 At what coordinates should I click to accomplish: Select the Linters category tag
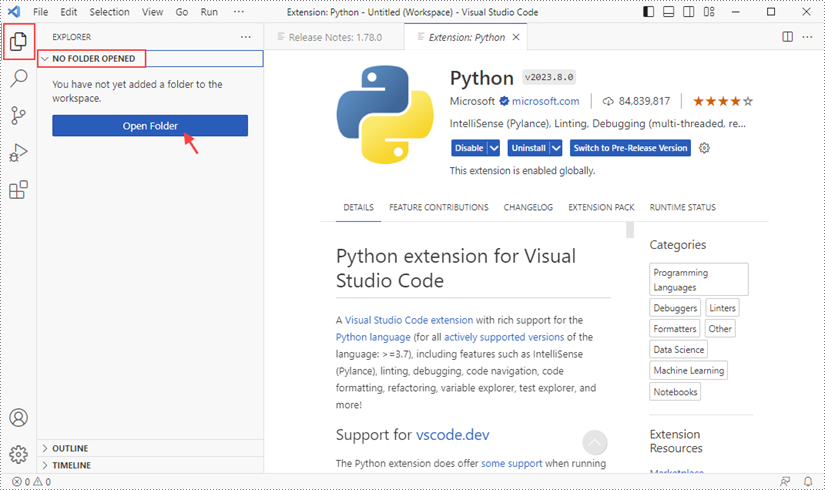[722, 308]
